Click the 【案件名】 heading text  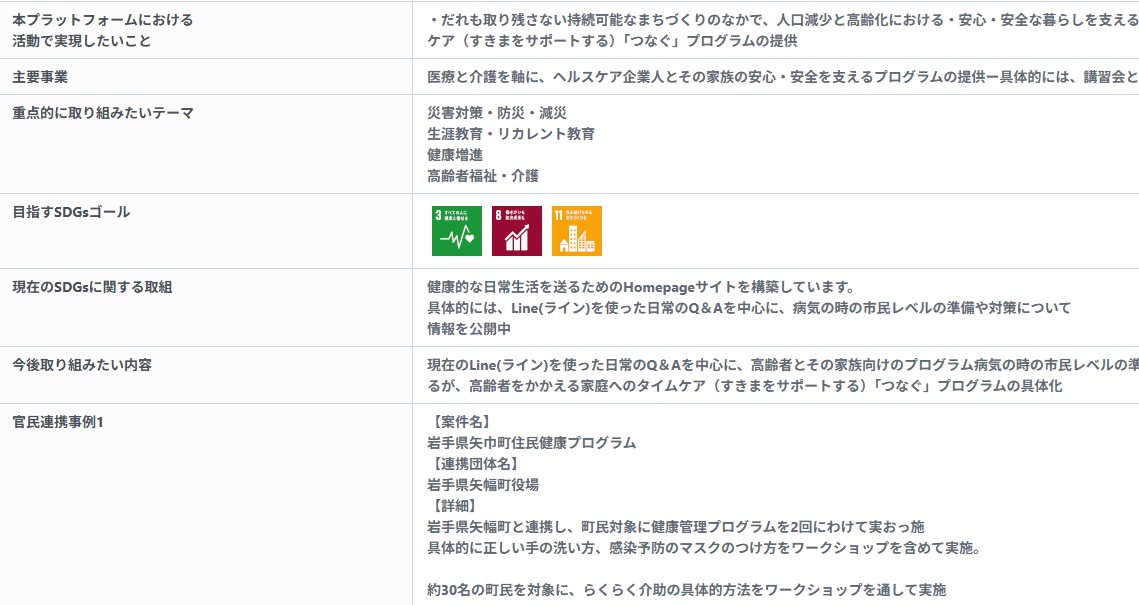click(462, 423)
